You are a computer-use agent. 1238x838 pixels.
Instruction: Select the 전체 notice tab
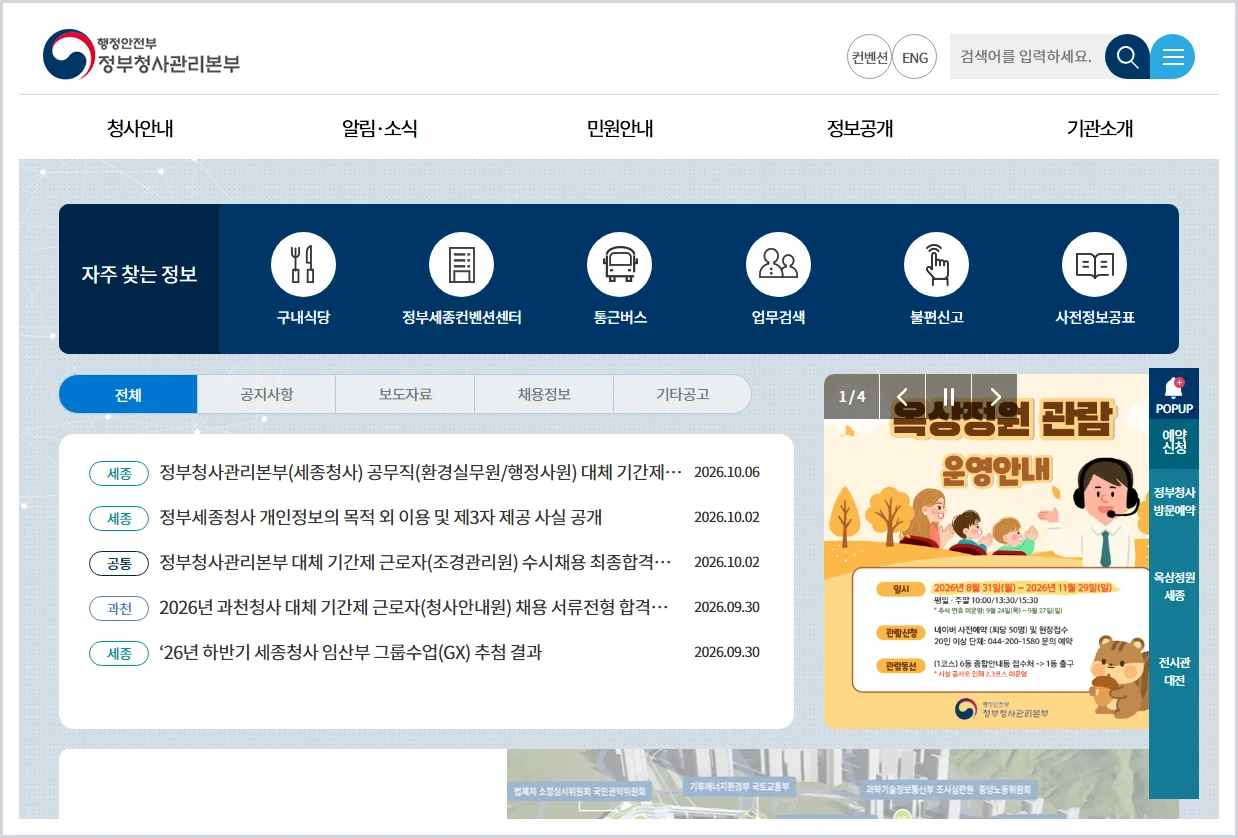[x=128, y=394]
